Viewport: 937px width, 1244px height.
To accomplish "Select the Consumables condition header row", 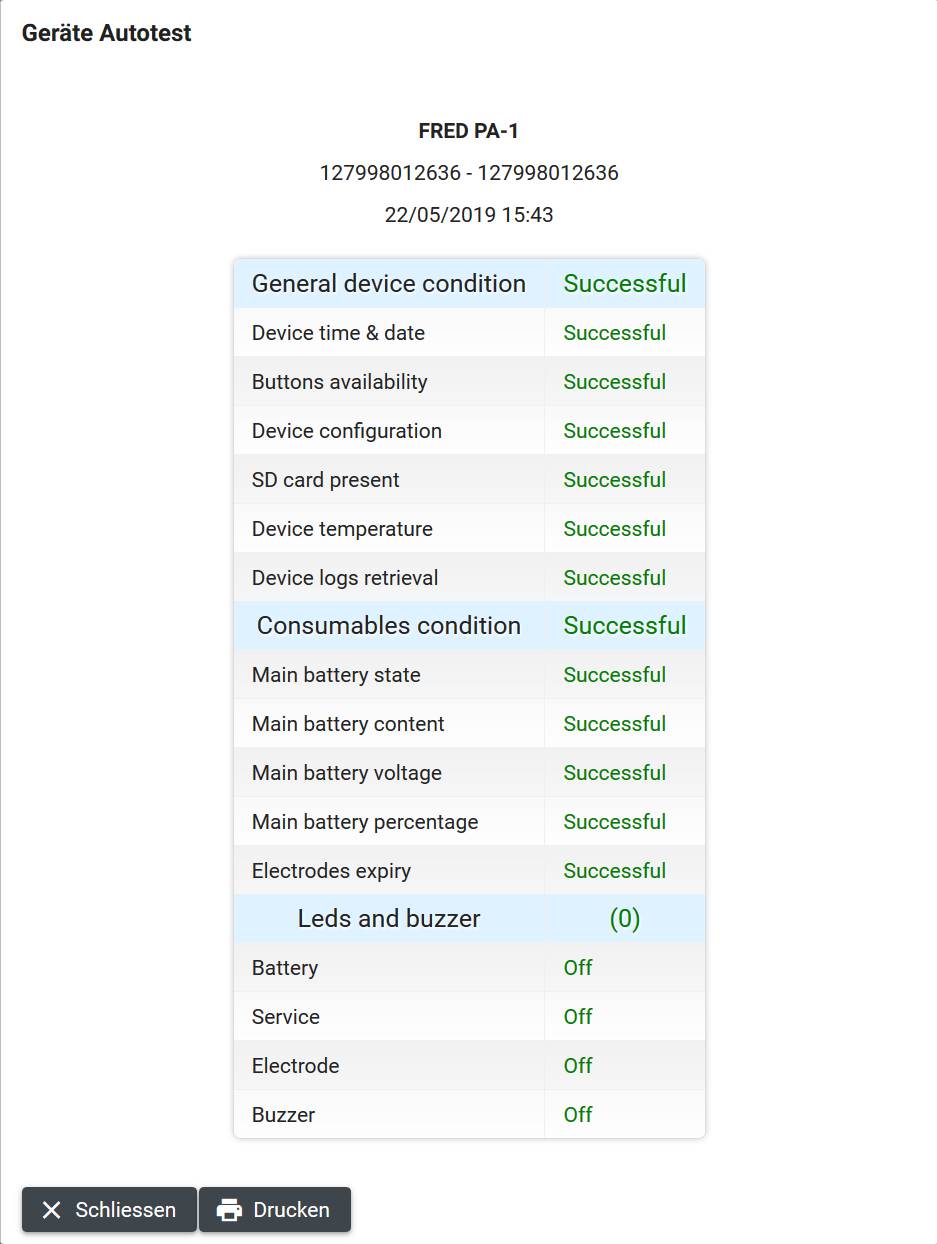I will click(469, 625).
